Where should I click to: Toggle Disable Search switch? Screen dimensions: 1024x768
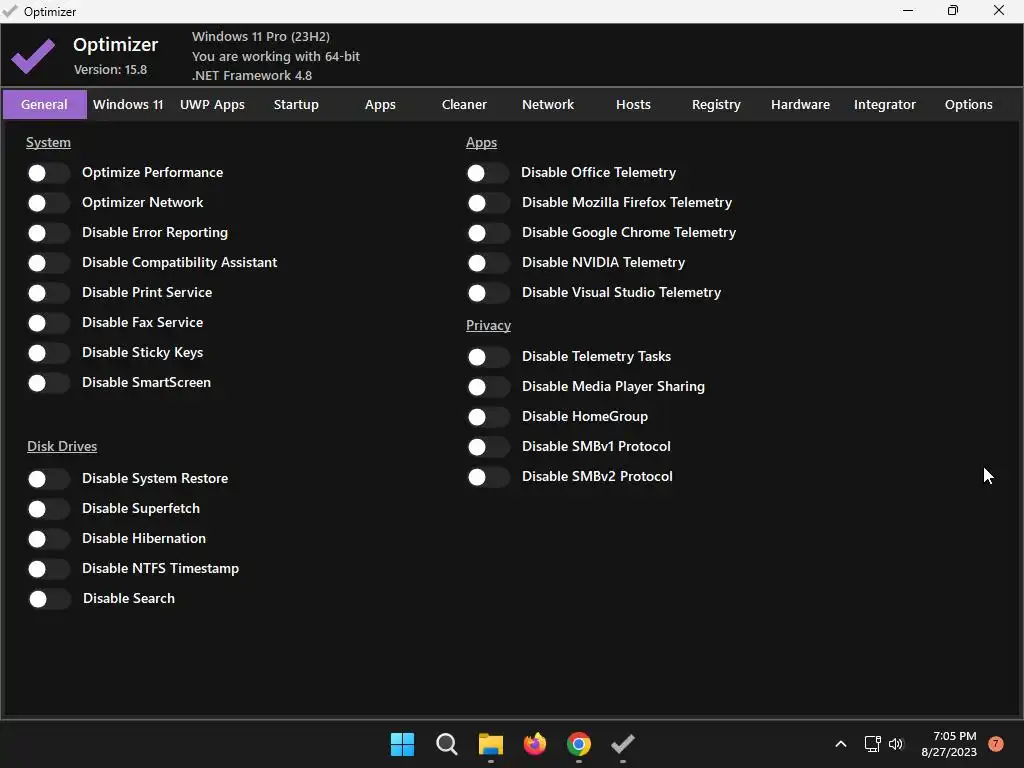tap(49, 599)
